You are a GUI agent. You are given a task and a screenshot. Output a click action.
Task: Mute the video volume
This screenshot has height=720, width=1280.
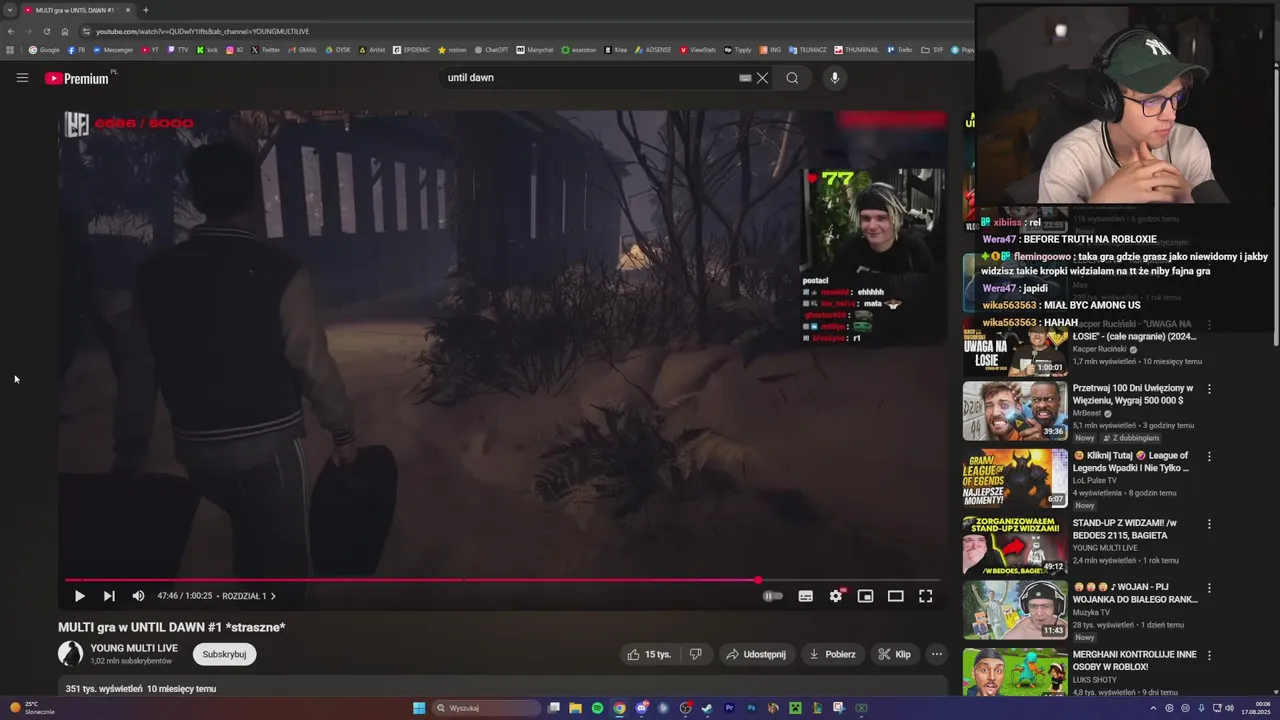pyautogui.click(x=138, y=596)
